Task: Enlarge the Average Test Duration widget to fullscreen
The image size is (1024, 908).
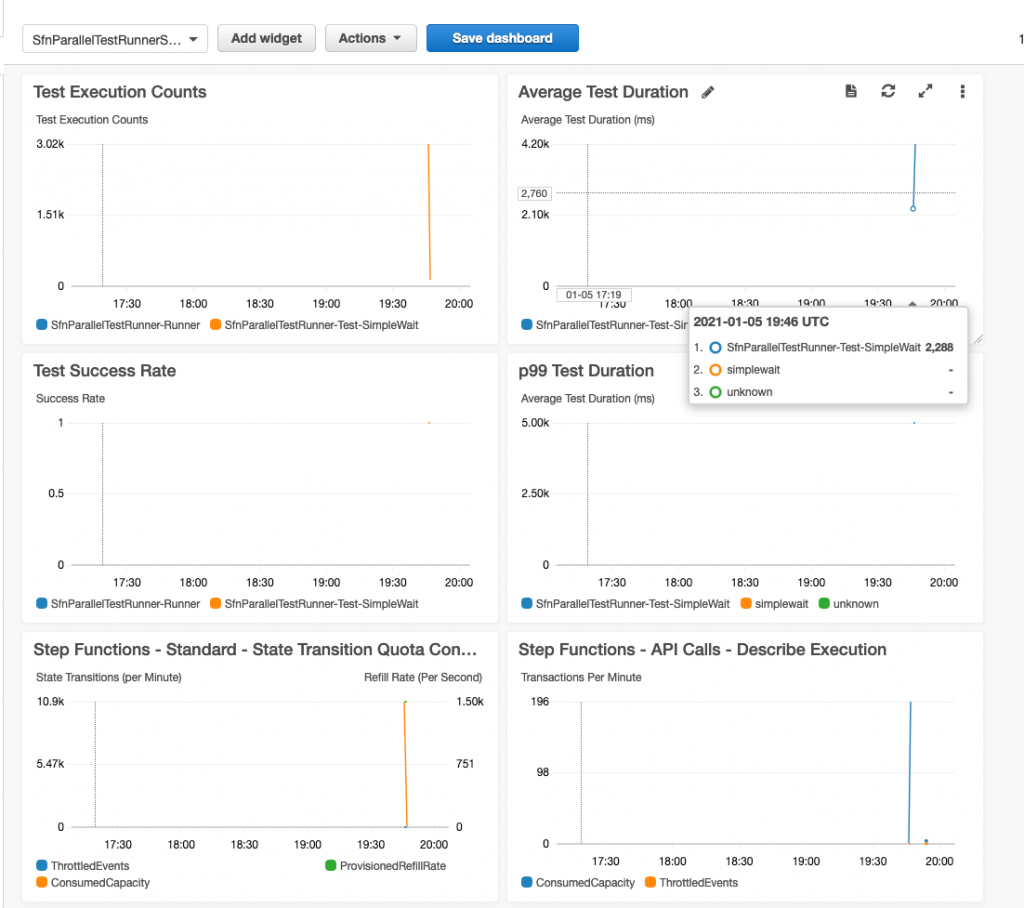Action: [x=925, y=91]
